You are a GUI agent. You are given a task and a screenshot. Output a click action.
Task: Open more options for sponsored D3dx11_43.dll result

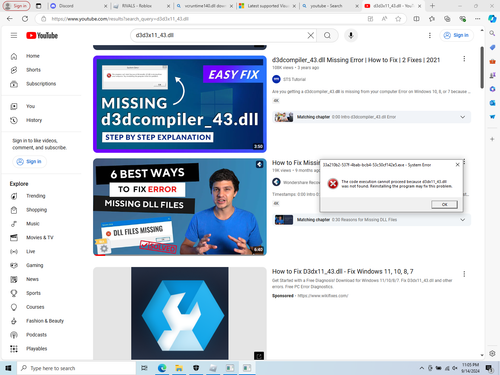(x=464, y=274)
